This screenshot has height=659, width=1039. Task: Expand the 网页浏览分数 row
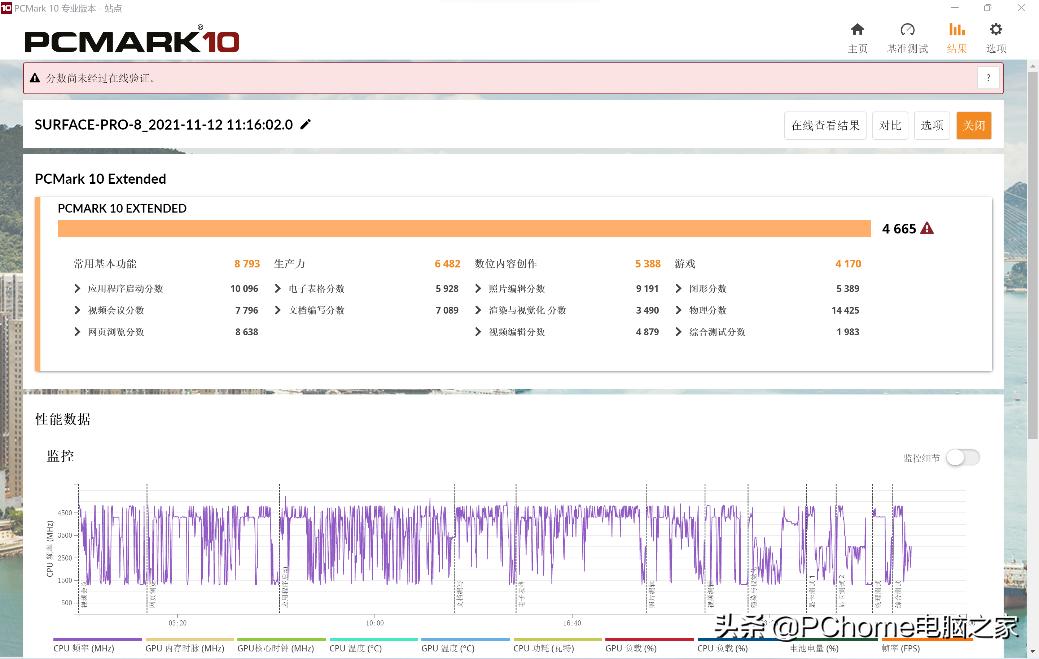click(x=78, y=332)
